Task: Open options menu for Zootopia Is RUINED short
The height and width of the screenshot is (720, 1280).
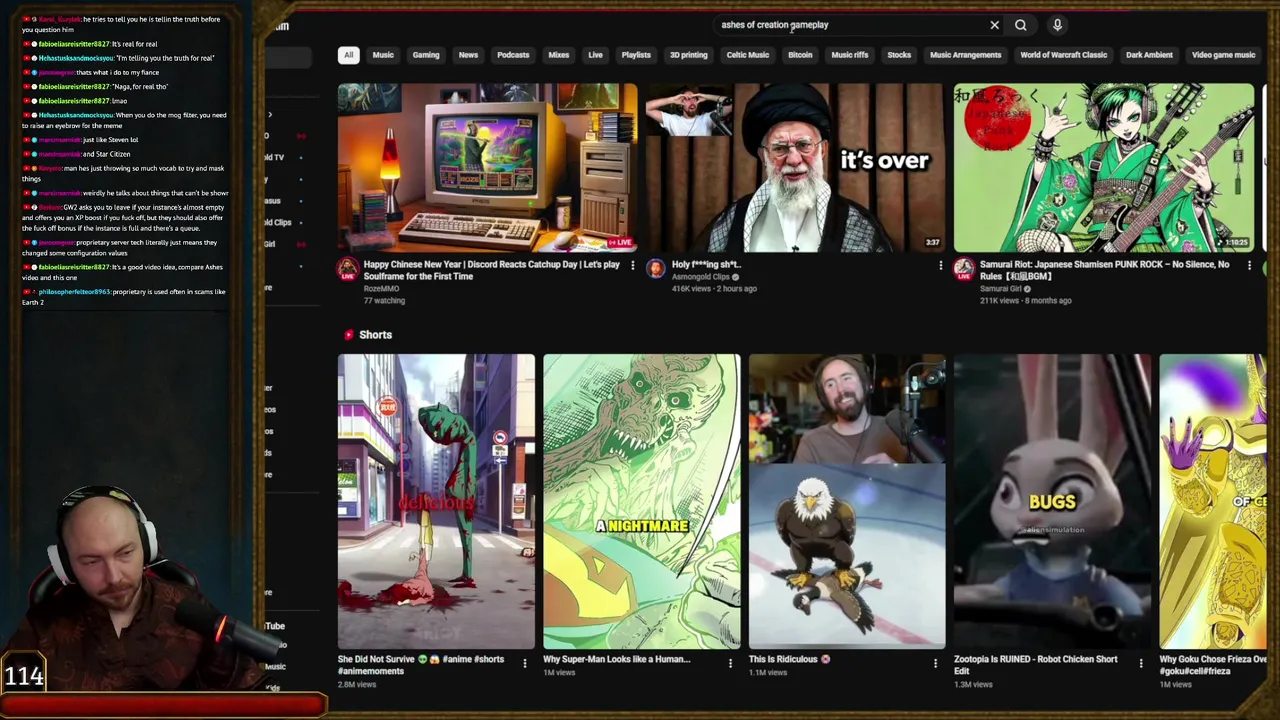Action: point(1141,662)
